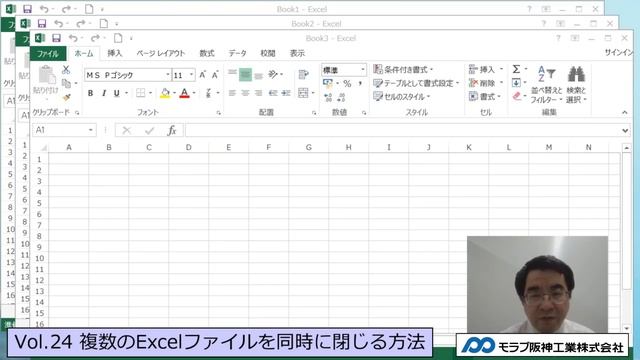
Task: Click the Paste clipboard icon
Action: pos(47,75)
